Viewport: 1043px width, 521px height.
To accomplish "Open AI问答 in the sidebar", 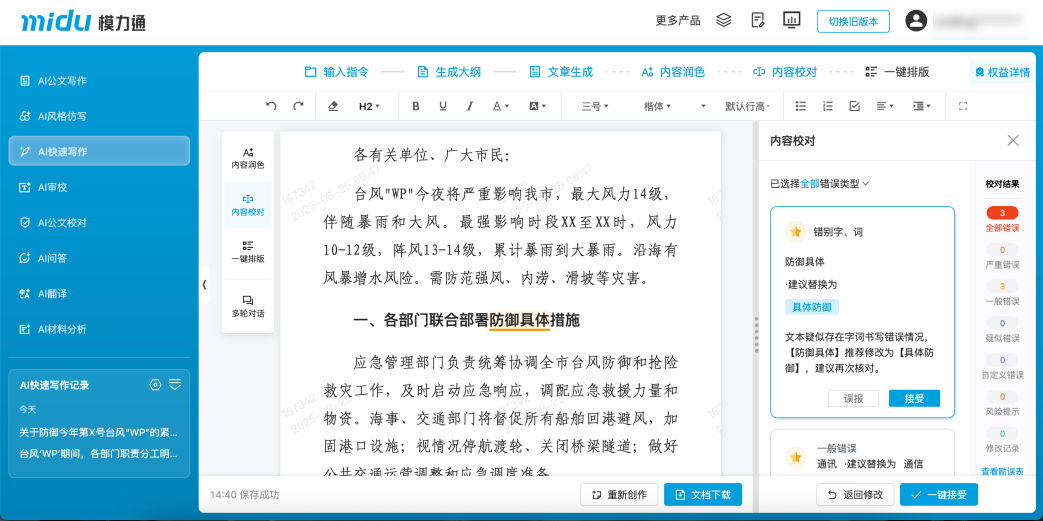I will point(99,258).
